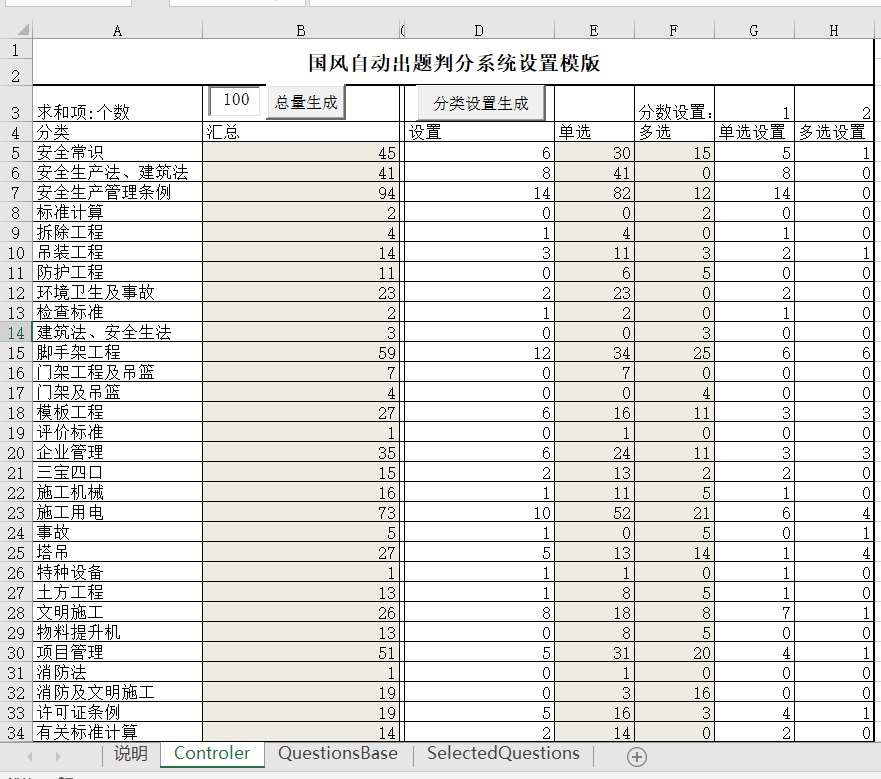Select column F header
The height and width of the screenshot is (779, 881).
[x=674, y=30]
